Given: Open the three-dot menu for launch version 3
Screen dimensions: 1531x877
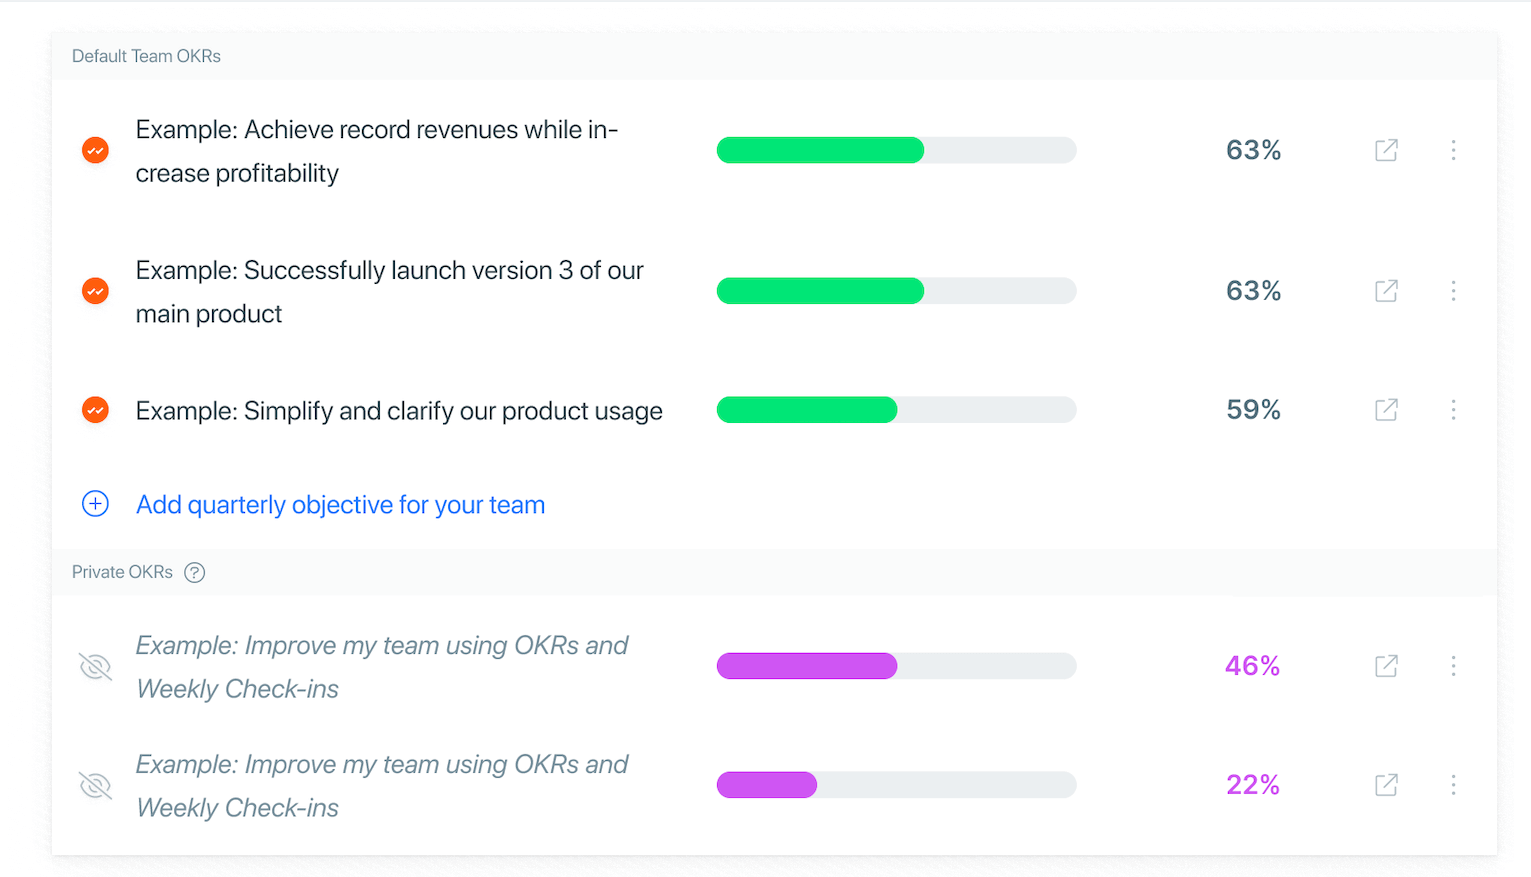Looking at the screenshot, I should pyautogui.click(x=1453, y=291).
